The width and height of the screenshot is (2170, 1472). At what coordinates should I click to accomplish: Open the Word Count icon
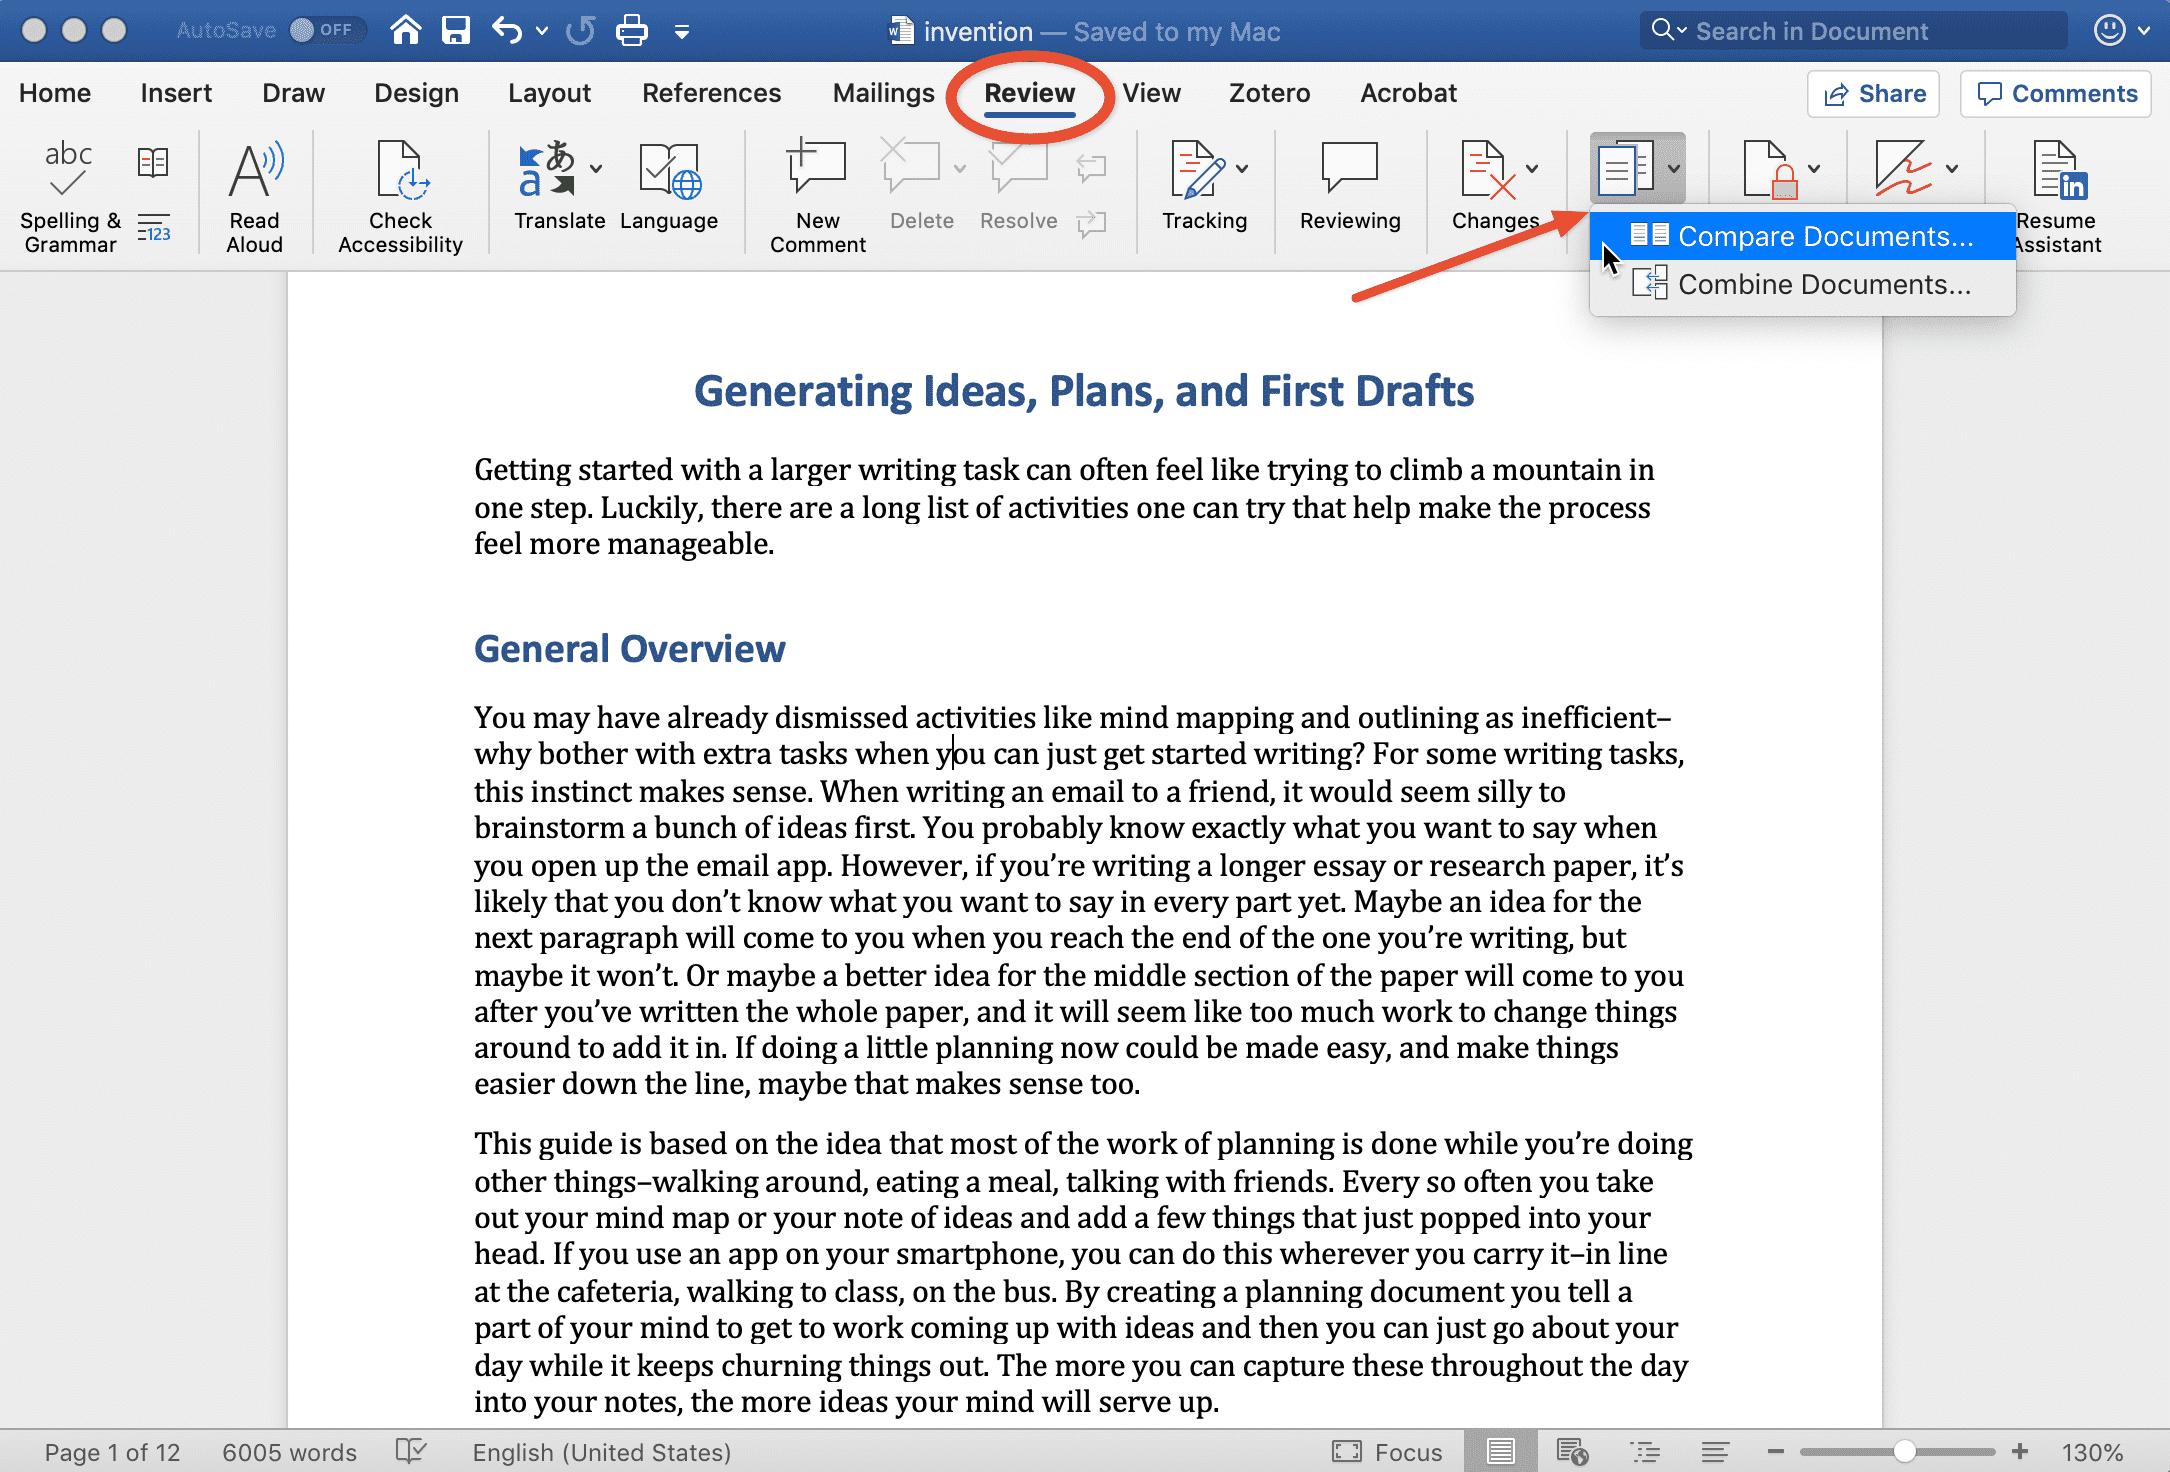[x=154, y=228]
